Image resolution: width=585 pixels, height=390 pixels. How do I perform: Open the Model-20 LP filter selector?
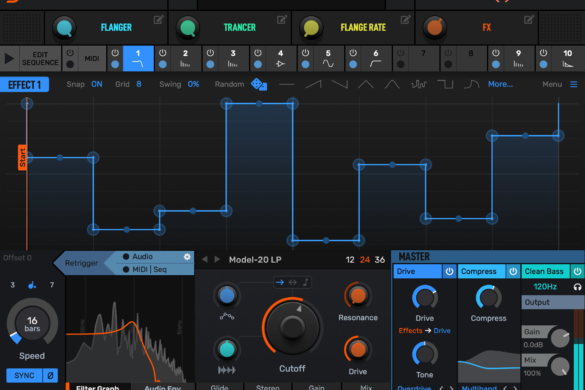pos(255,260)
